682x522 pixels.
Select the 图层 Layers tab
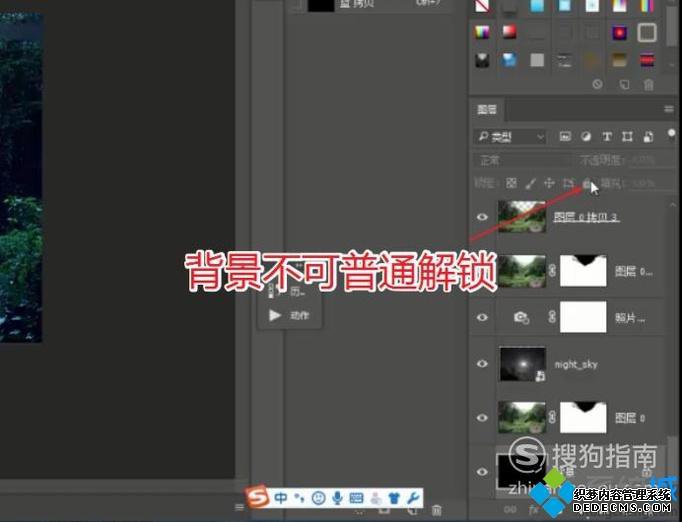click(x=487, y=109)
